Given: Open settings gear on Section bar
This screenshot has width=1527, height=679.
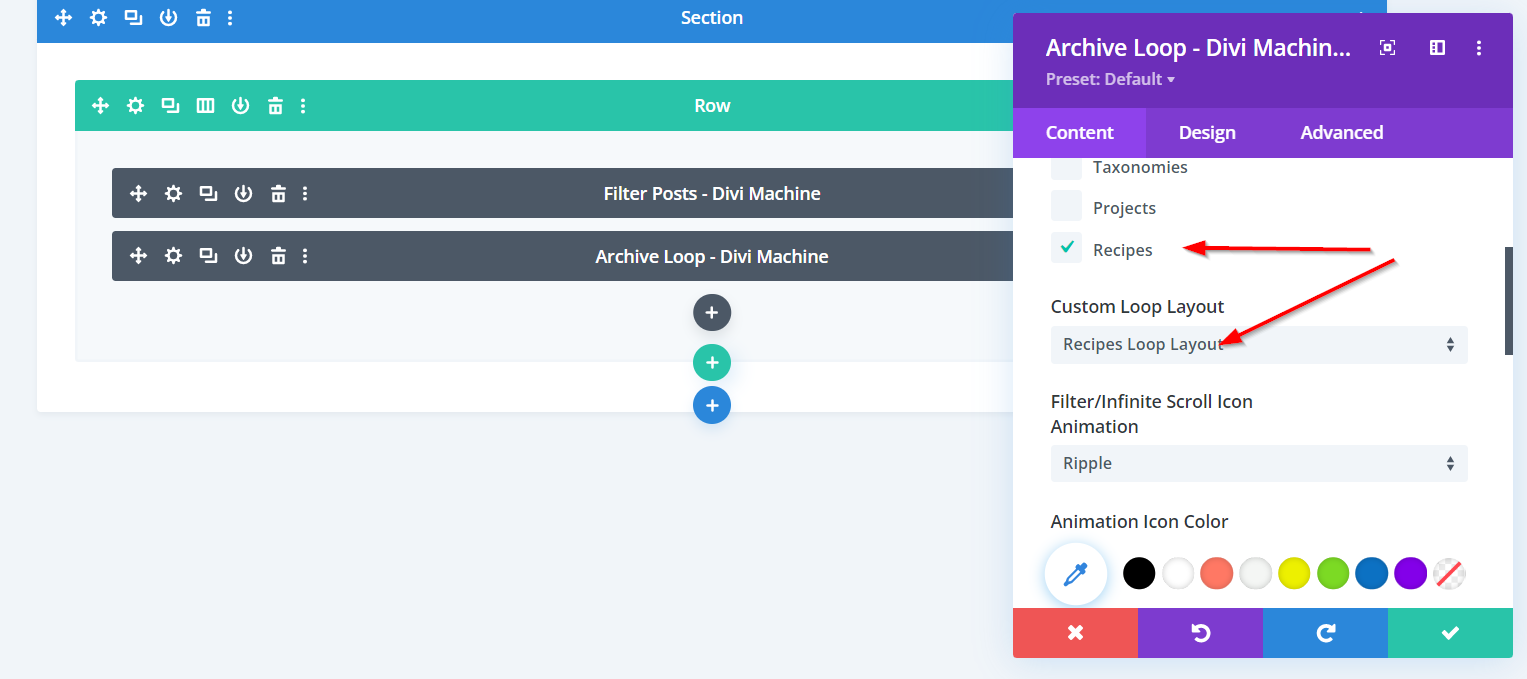Looking at the screenshot, I should (x=98, y=18).
